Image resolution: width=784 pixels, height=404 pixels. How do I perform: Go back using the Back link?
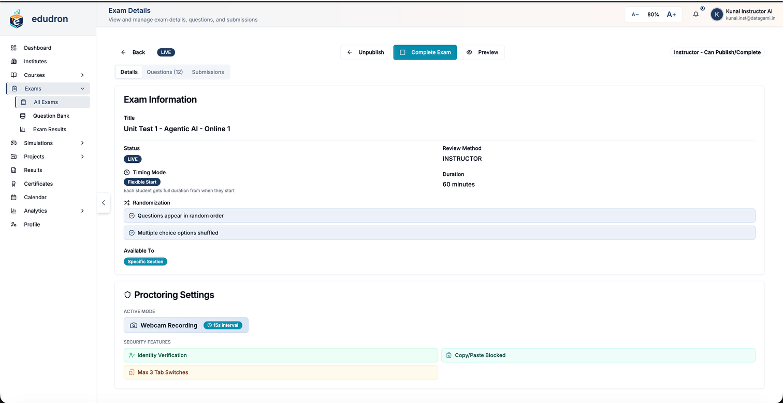point(132,52)
